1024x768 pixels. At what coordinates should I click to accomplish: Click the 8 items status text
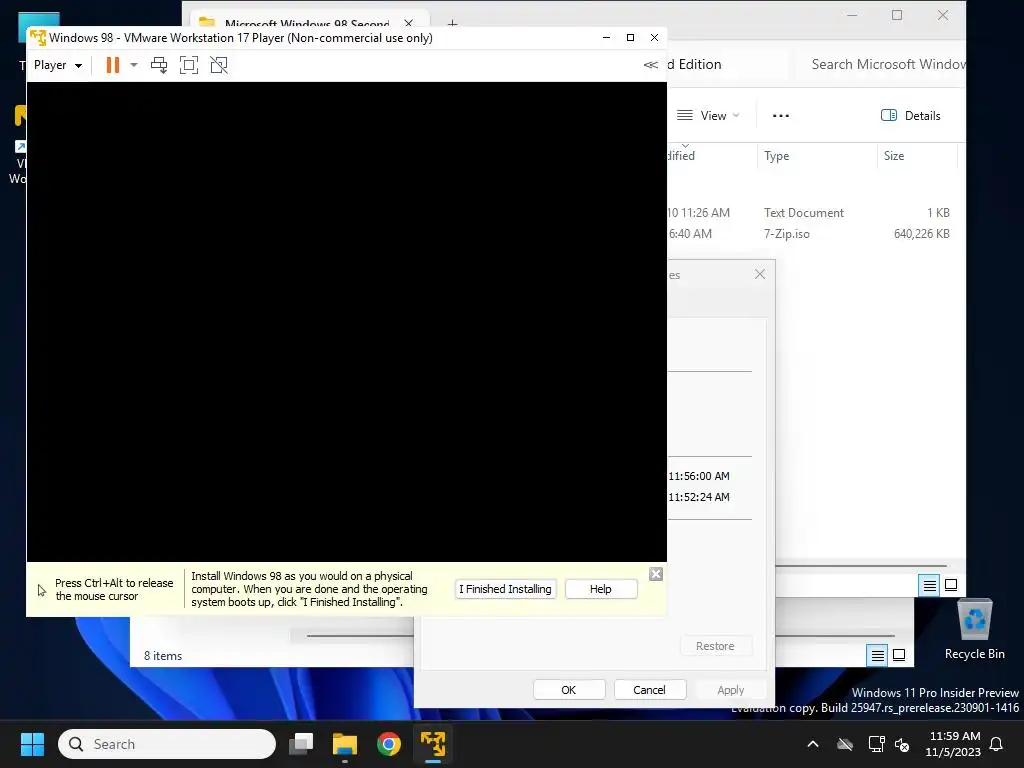[x=163, y=656]
